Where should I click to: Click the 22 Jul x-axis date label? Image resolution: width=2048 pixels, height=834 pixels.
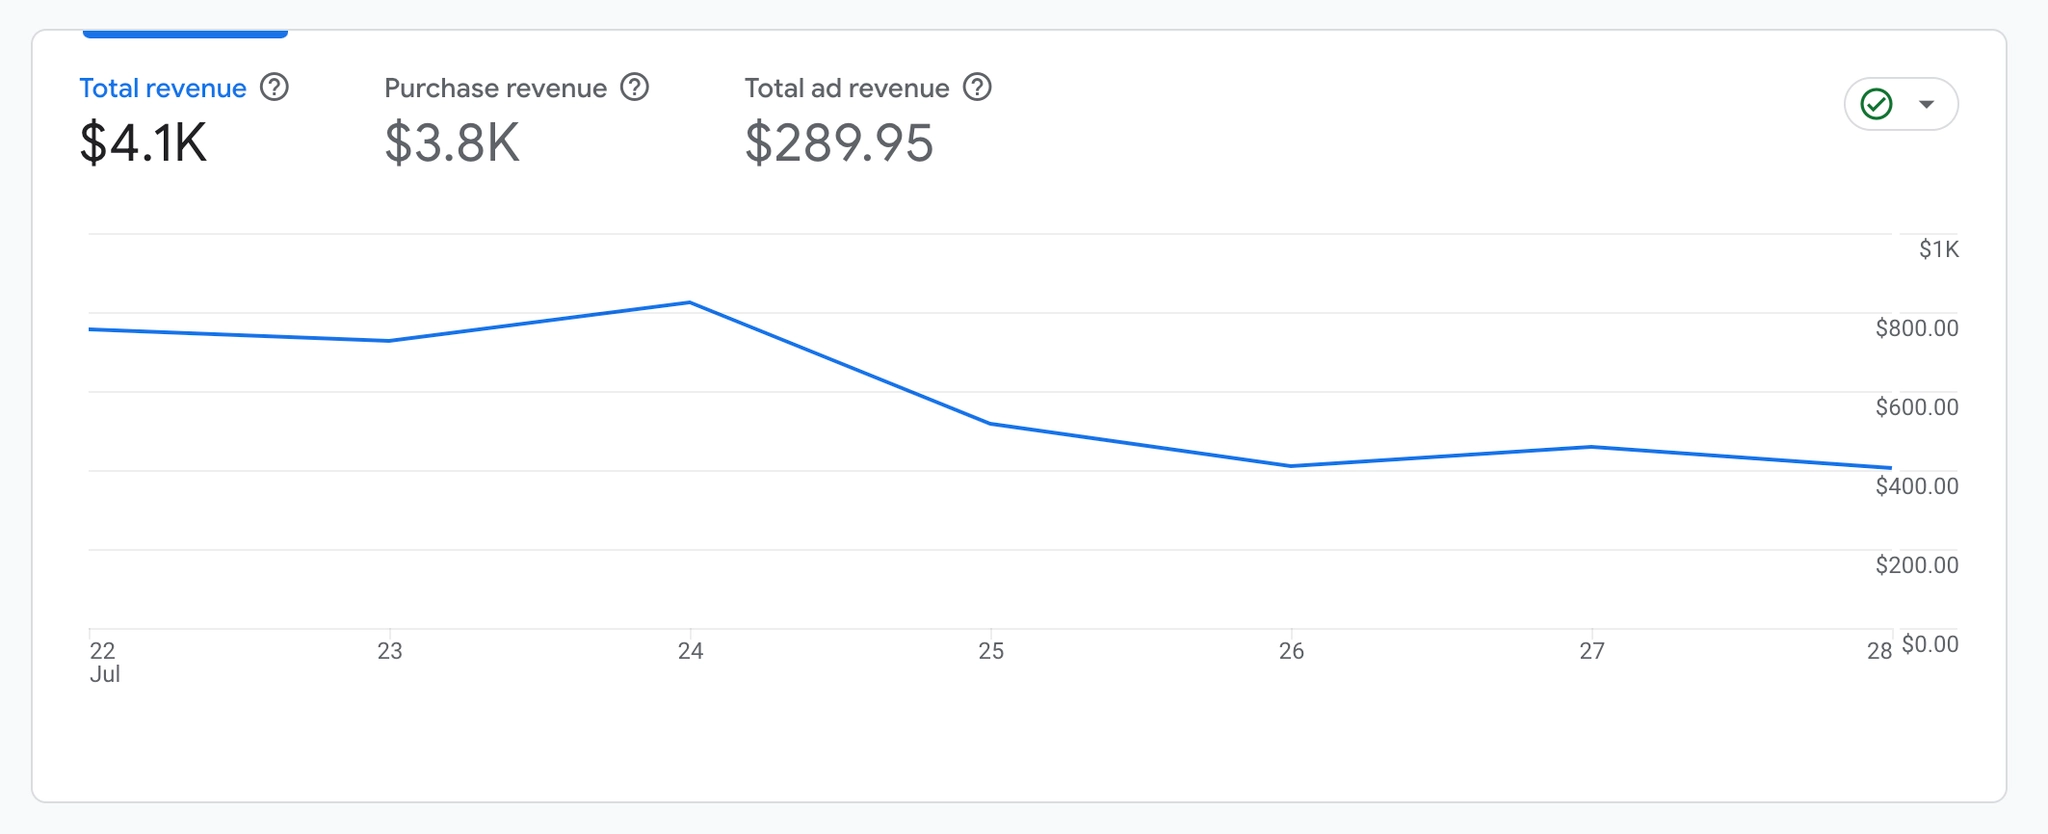point(104,662)
